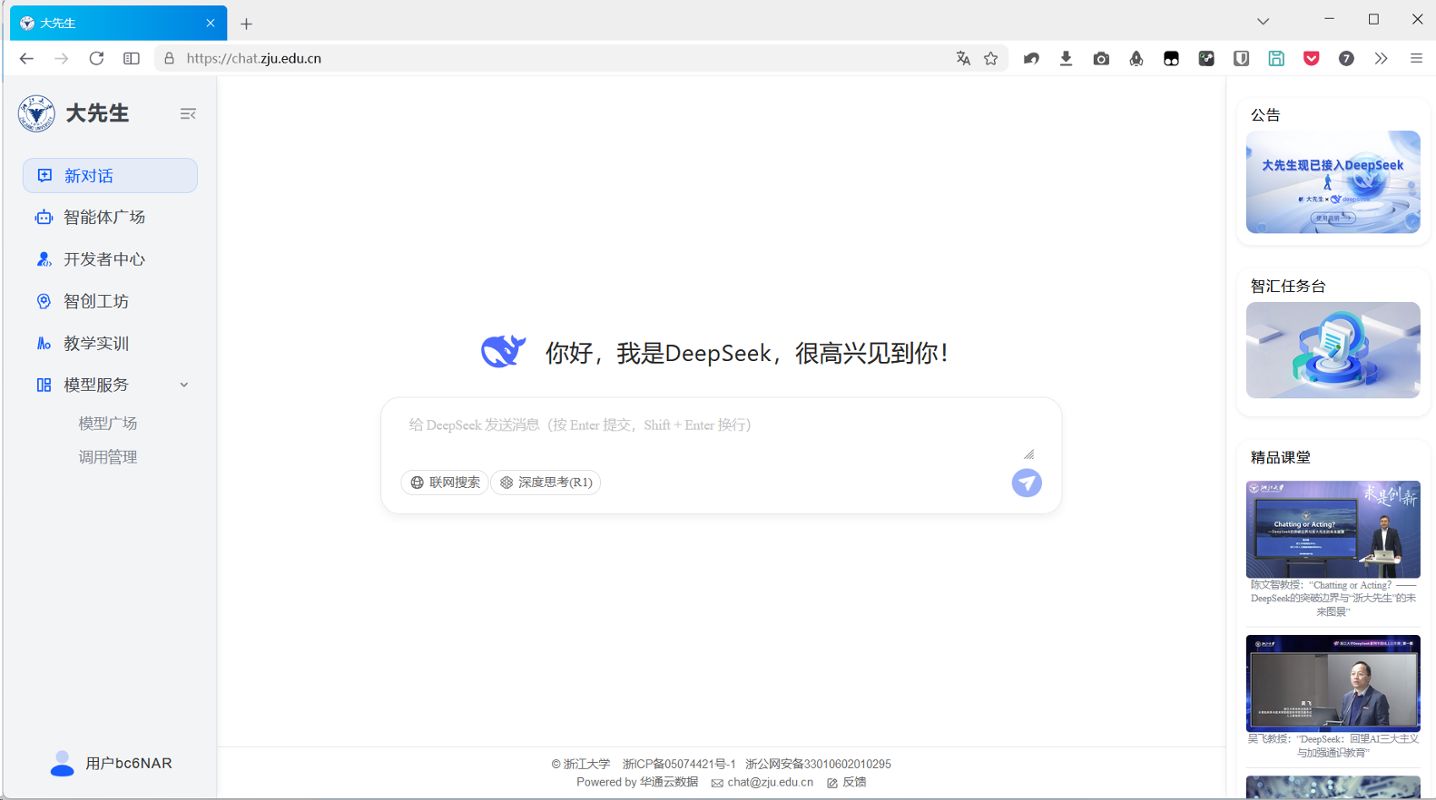Reload the page with the refresh icon

(96, 58)
